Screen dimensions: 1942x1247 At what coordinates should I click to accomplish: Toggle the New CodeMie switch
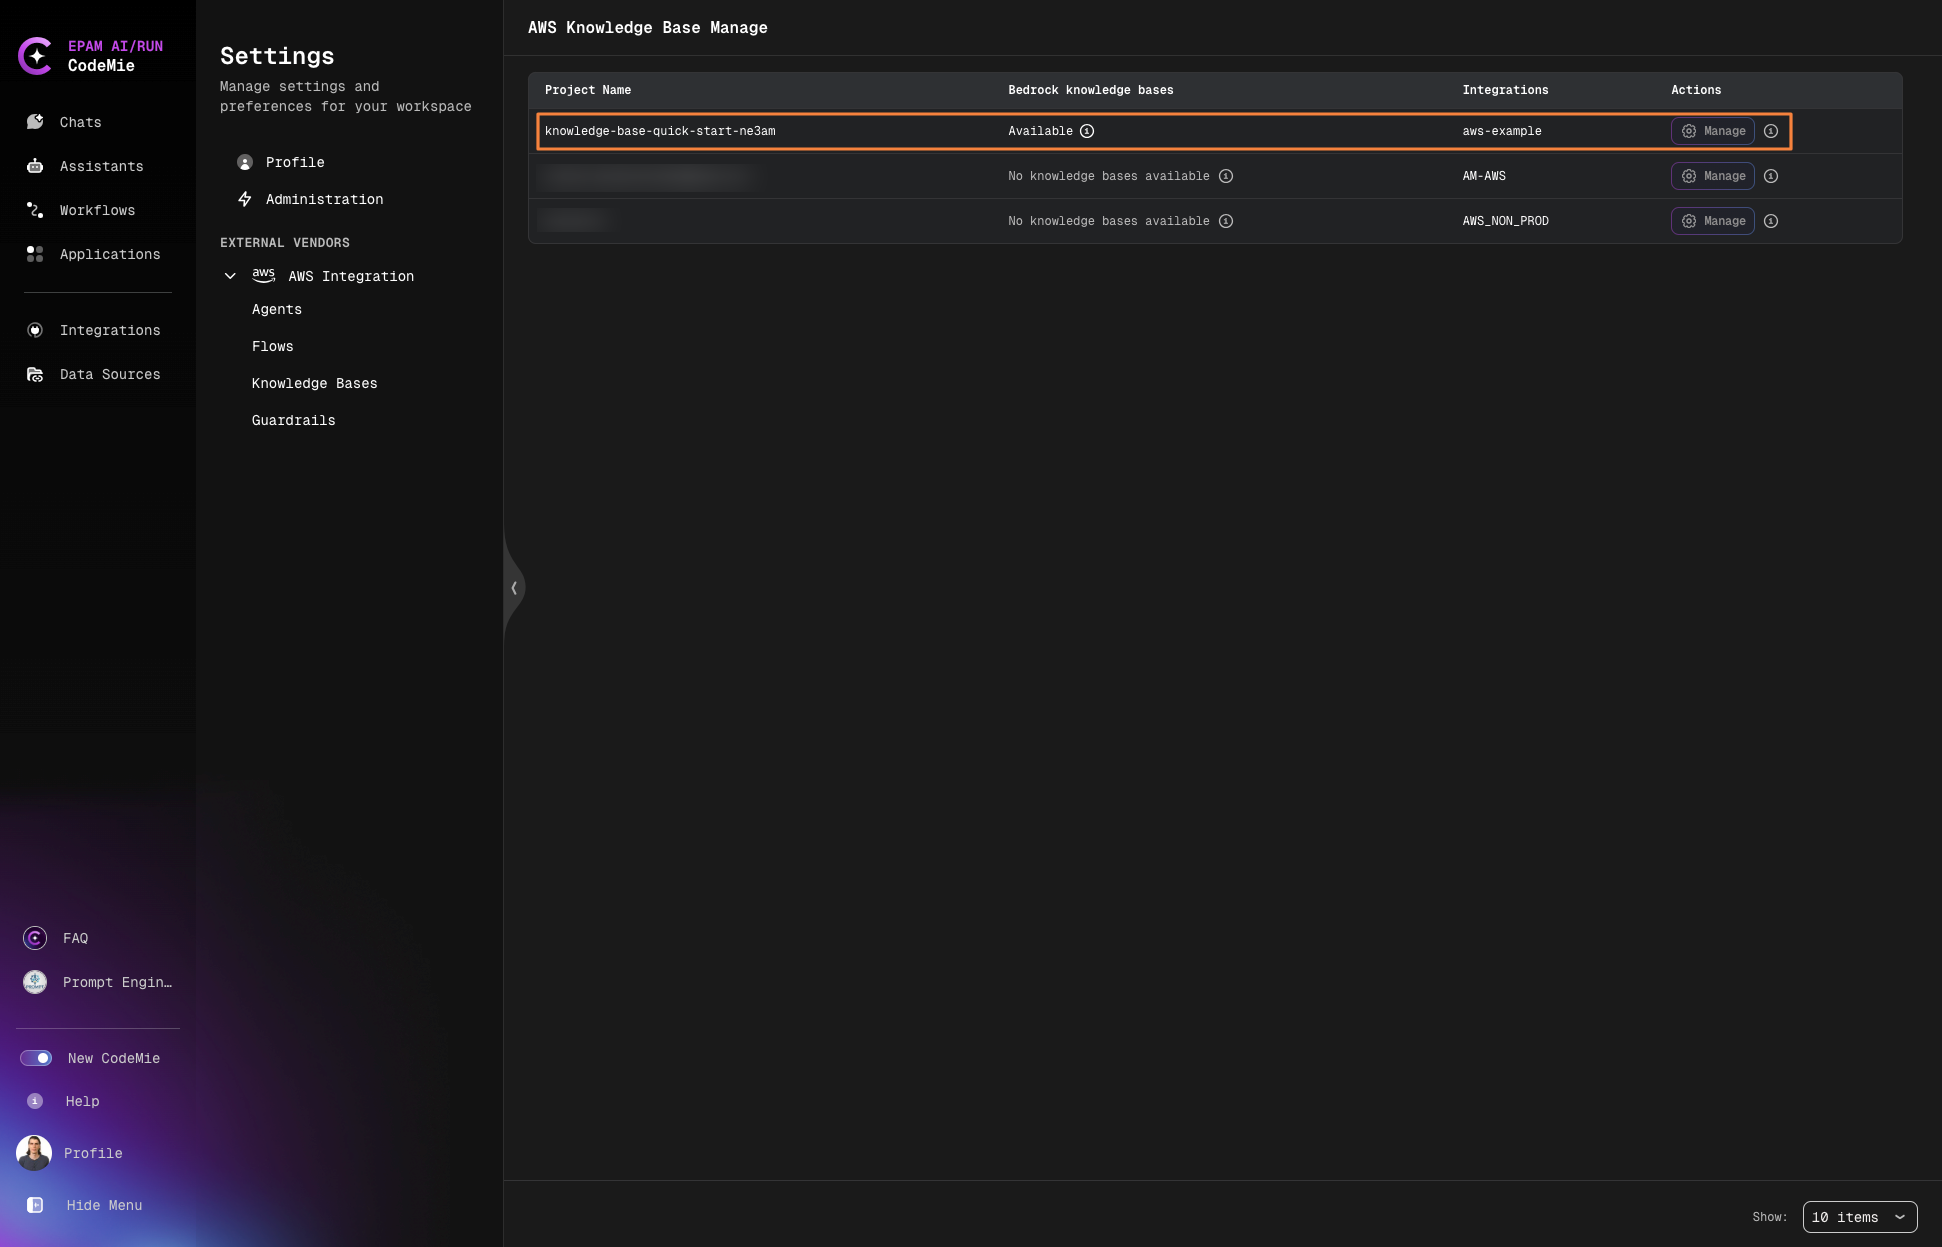click(36, 1058)
